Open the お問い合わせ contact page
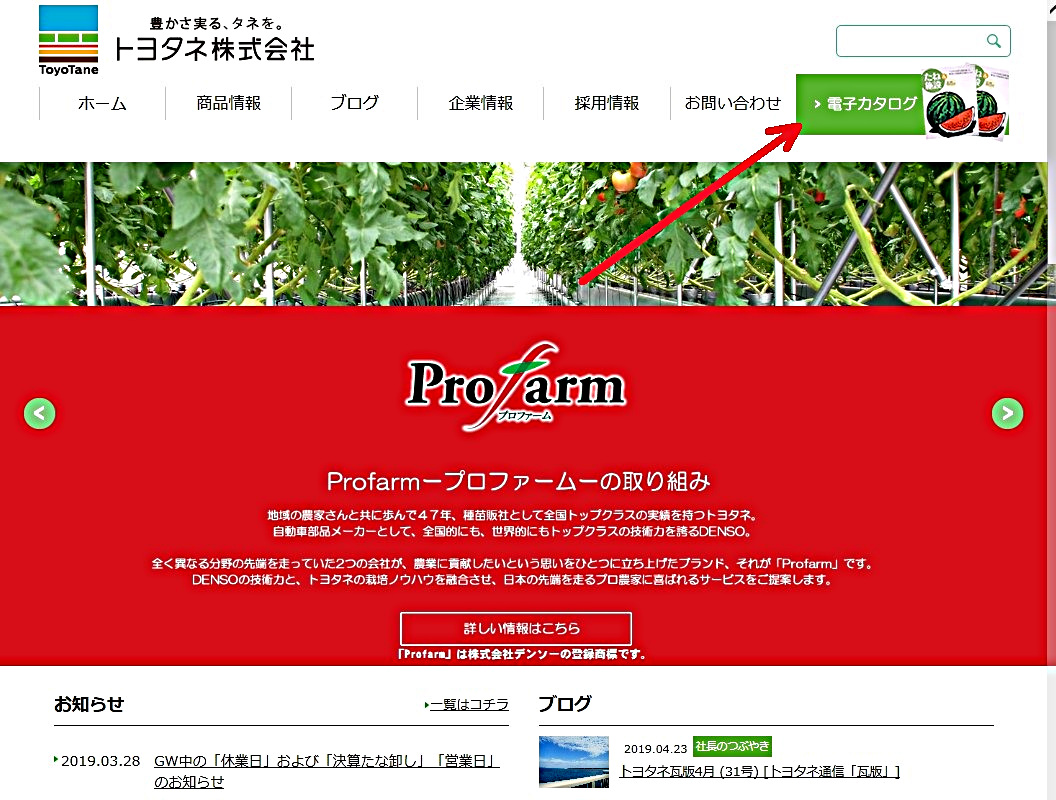The width and height of the screenshot is (1056, 800). pyautogui.click(x=733, y=103)
